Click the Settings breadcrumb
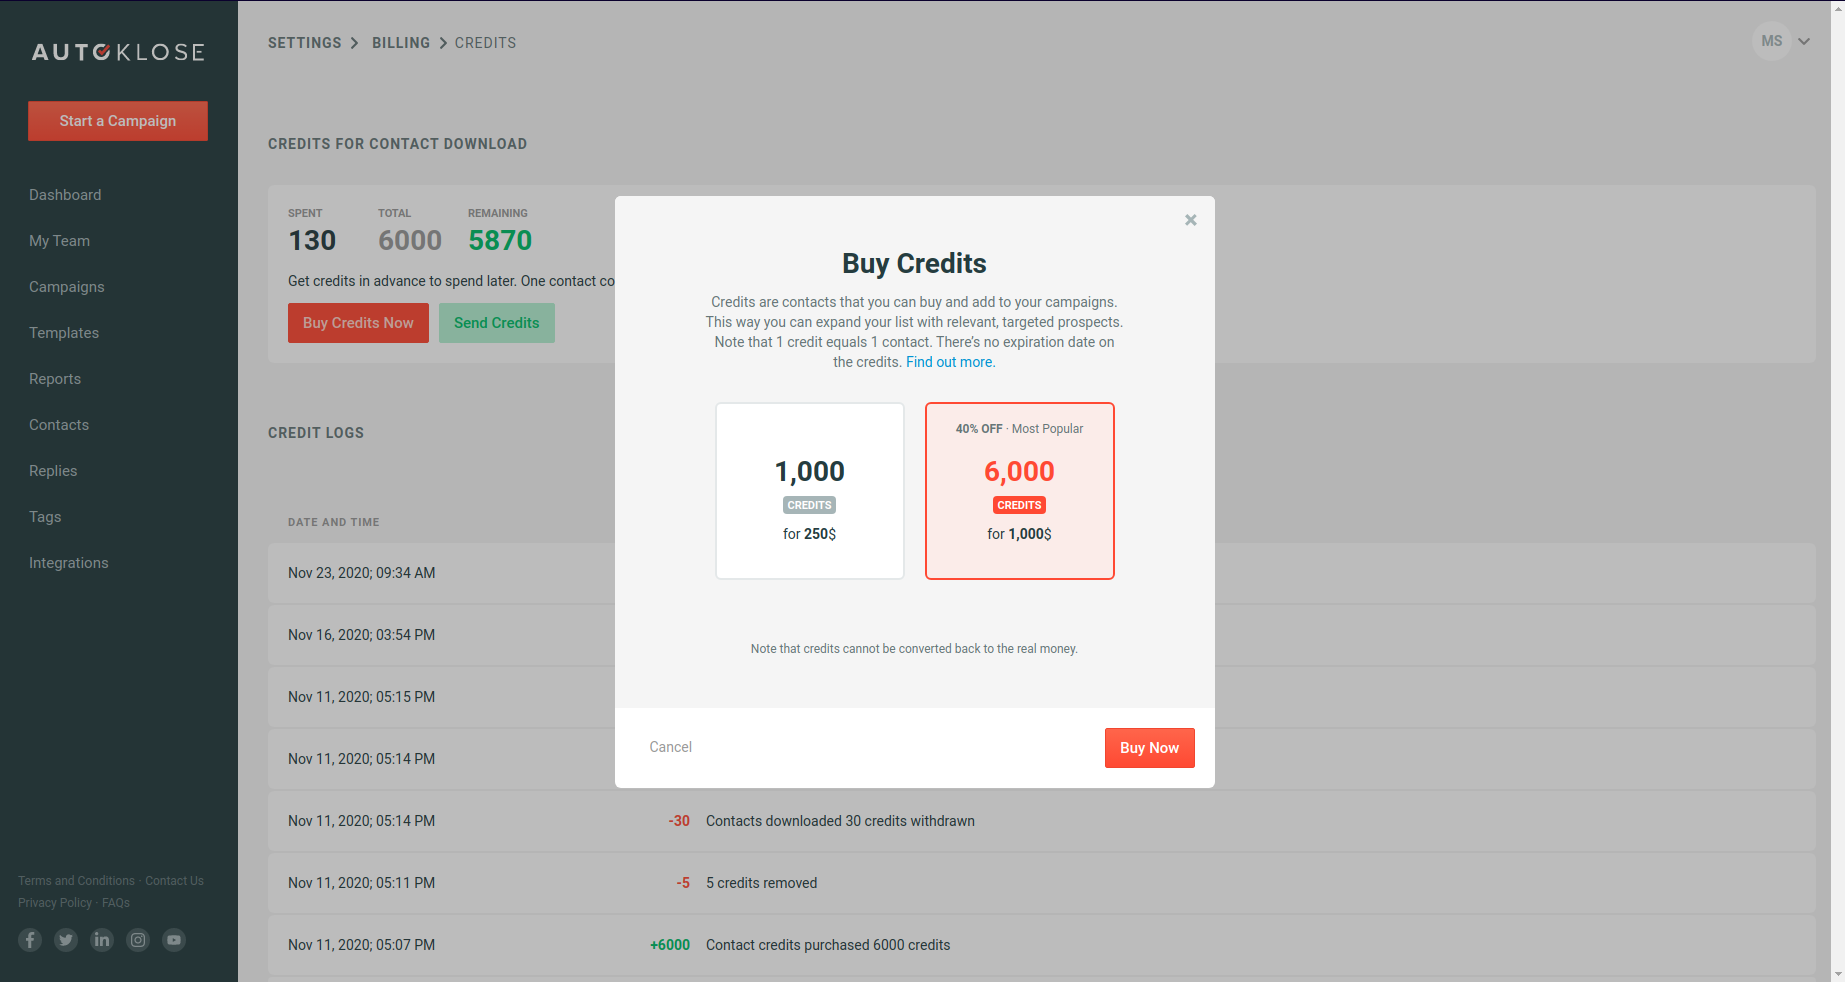The width and height of the screenshot is (1845, 982). pyautogui.click(x=305, y=43)
